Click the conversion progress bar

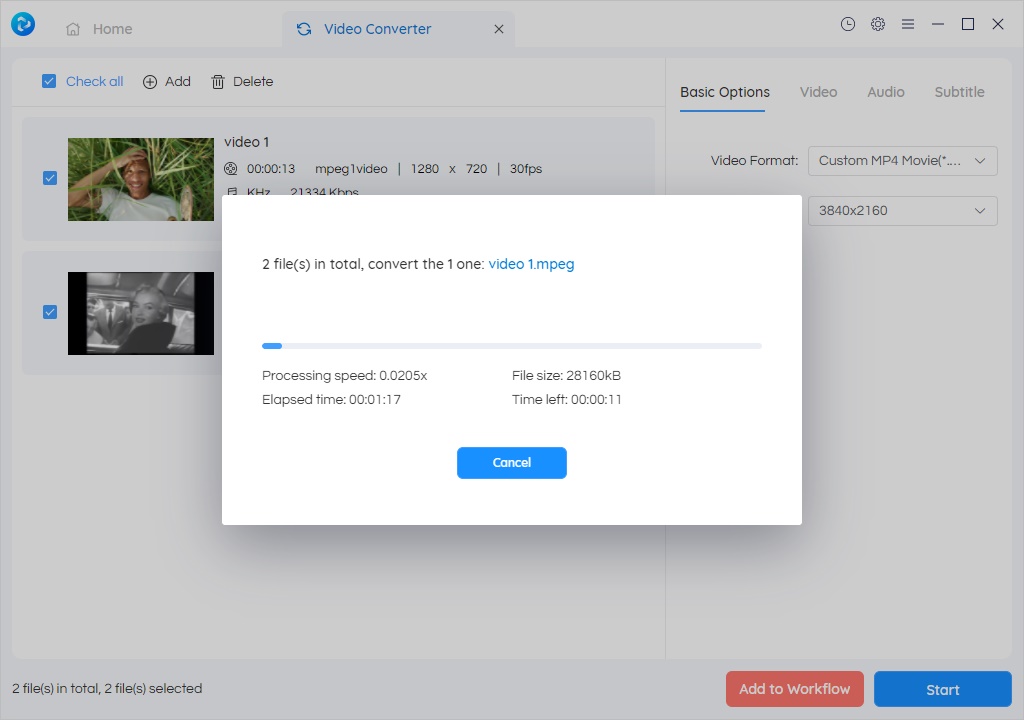[511, 346]
